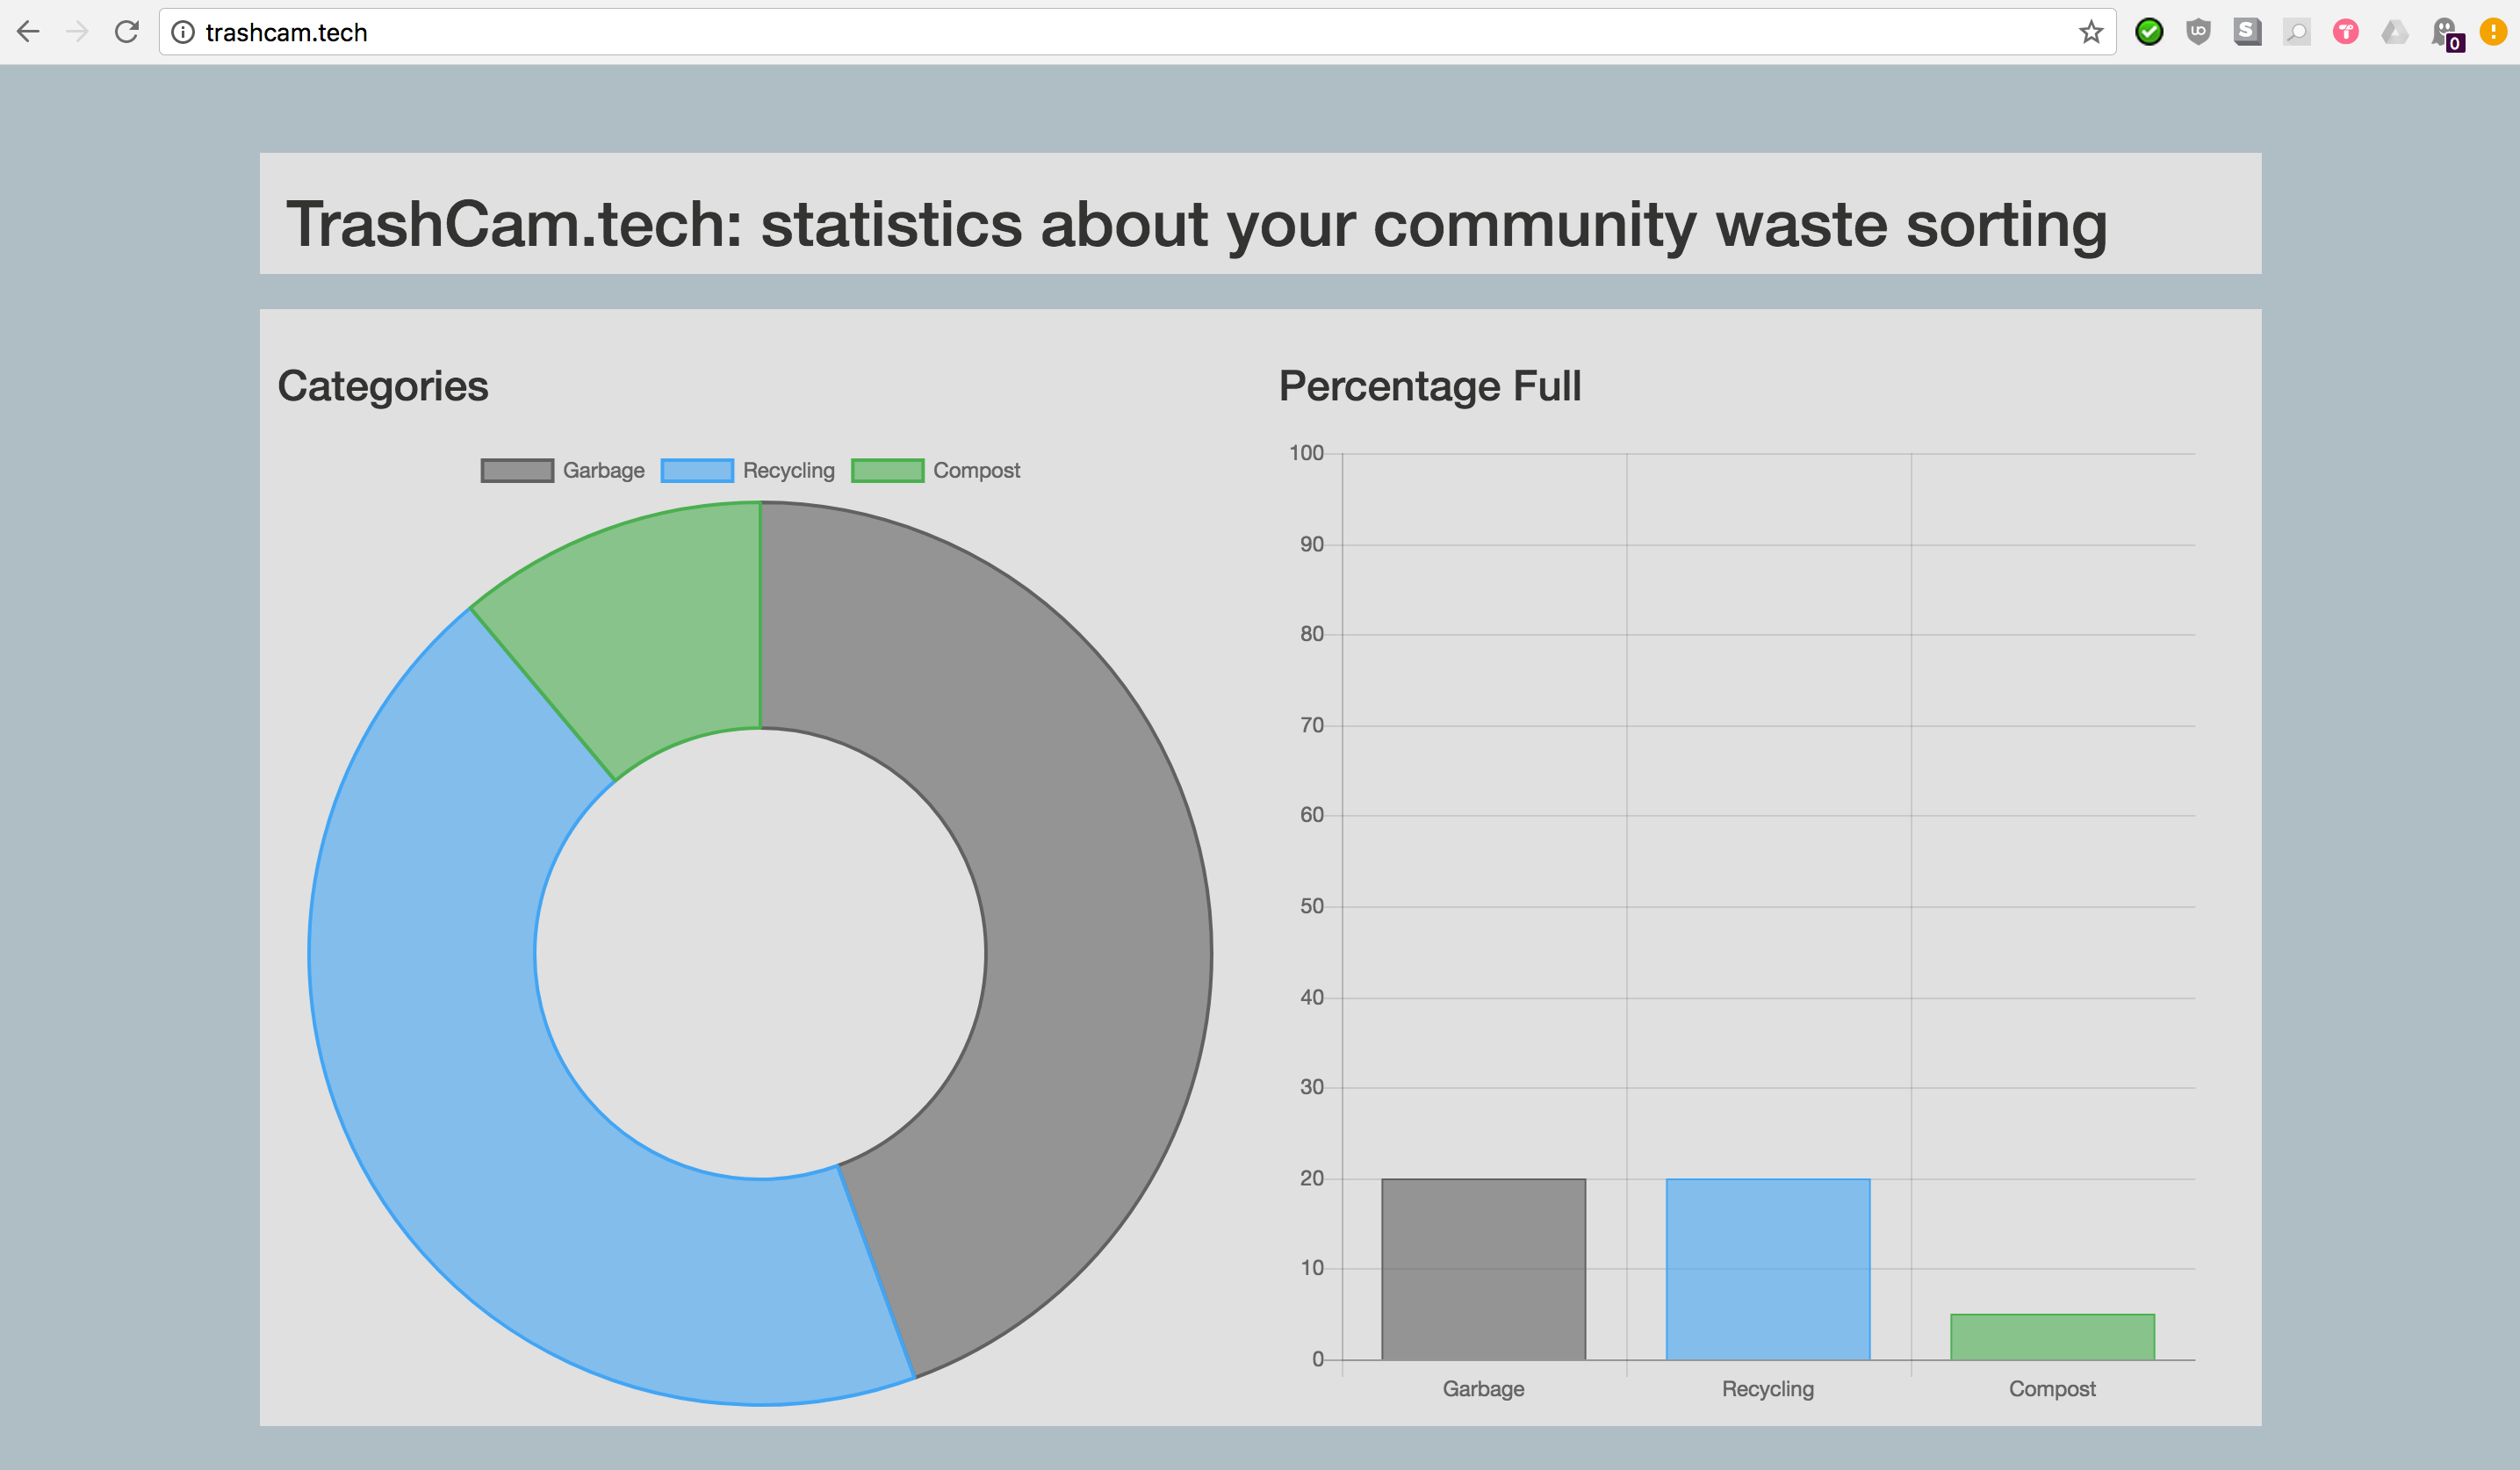This screenshot has height=1470, width=2520.
Task: View site info icon beside URL
Action: click(x=183, y=32)
